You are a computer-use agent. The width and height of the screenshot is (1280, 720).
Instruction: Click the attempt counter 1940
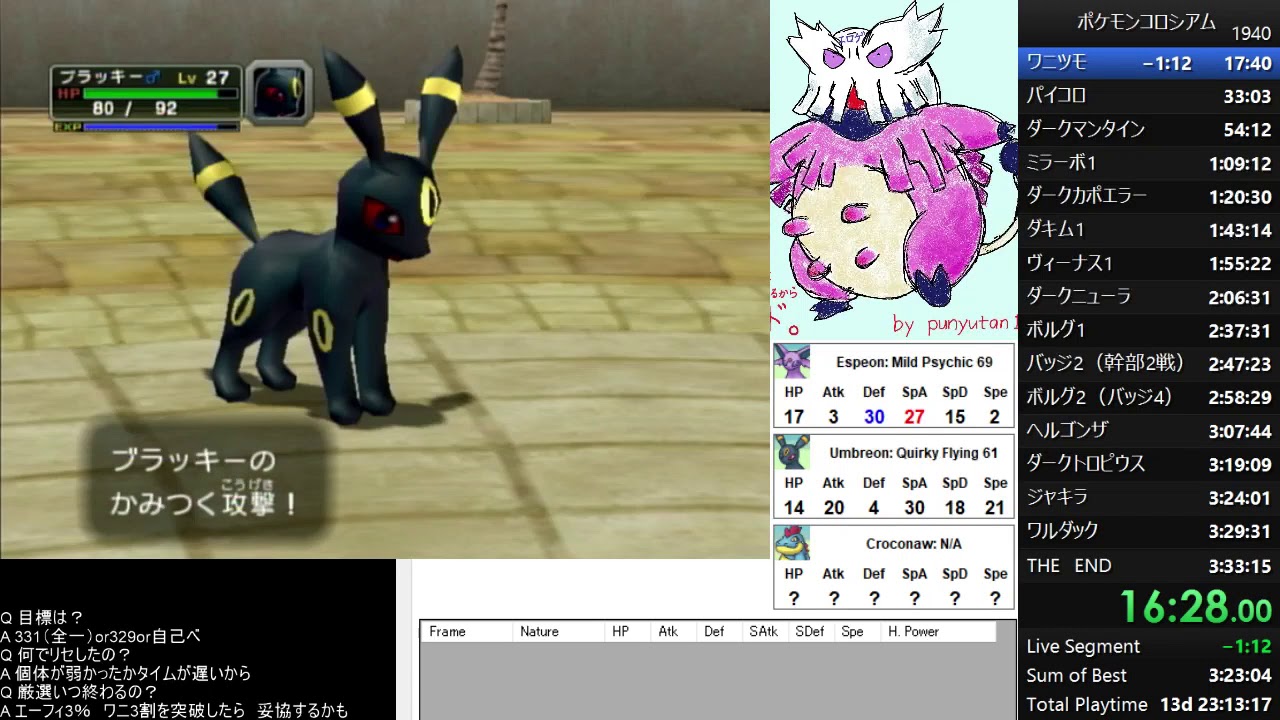[1251, 34]
